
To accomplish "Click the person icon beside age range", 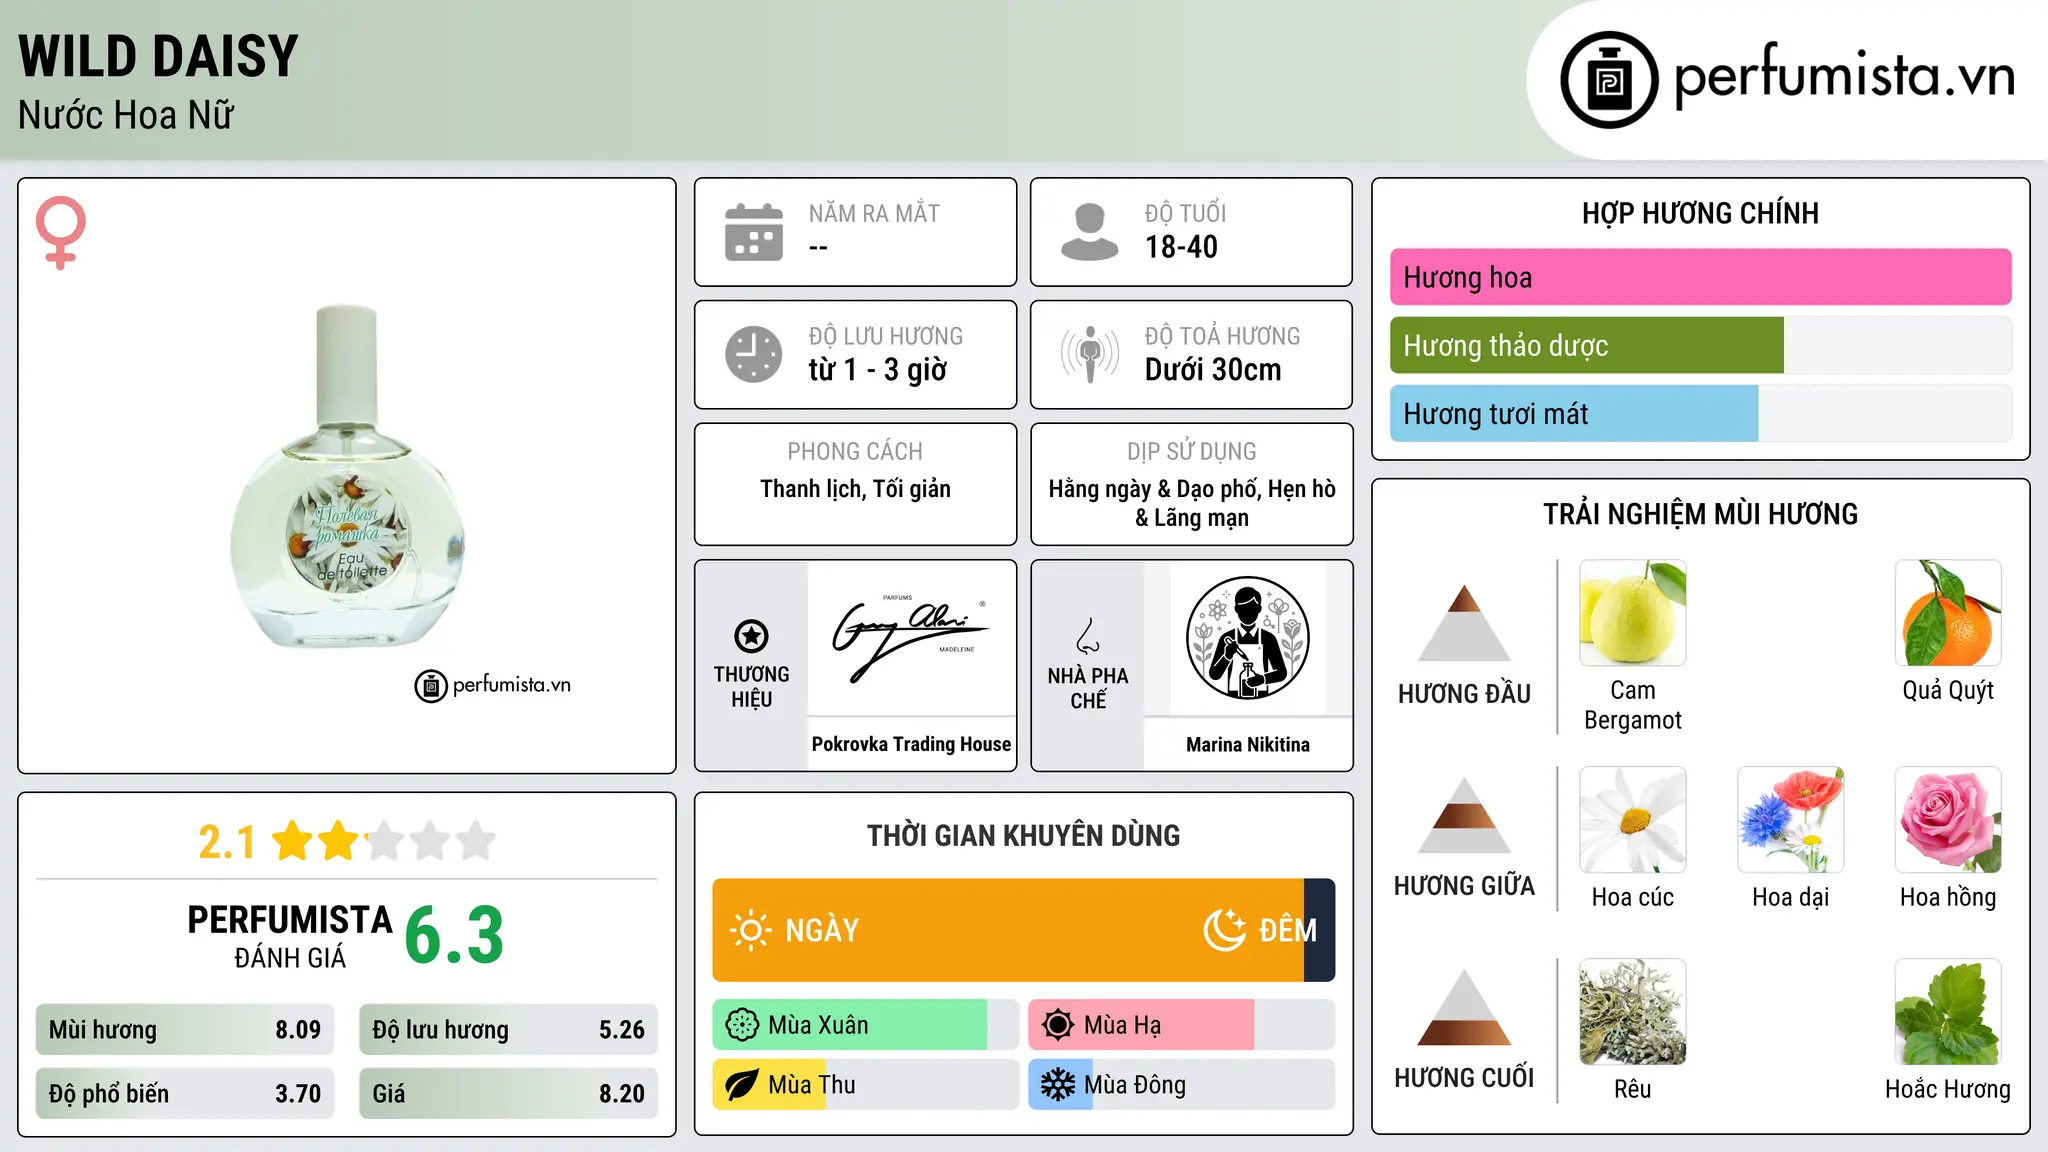I will [1089, 232].
